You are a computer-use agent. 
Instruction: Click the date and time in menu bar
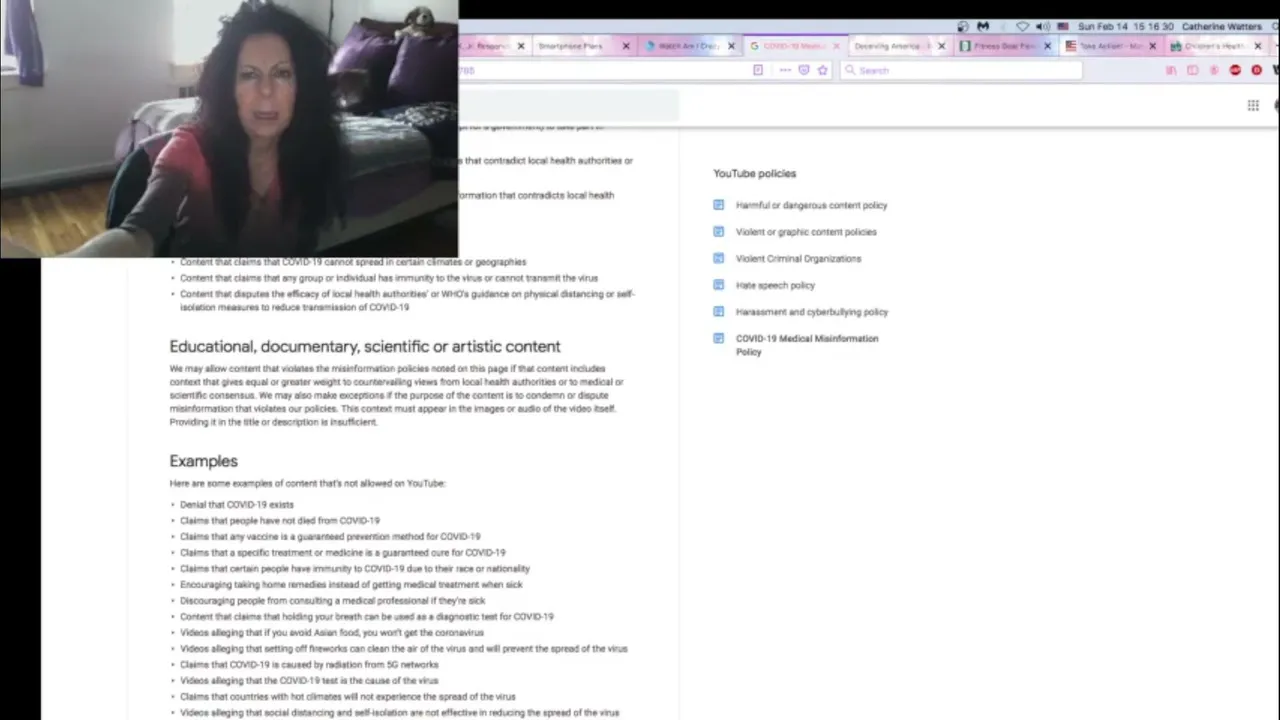pos(1124,27)
